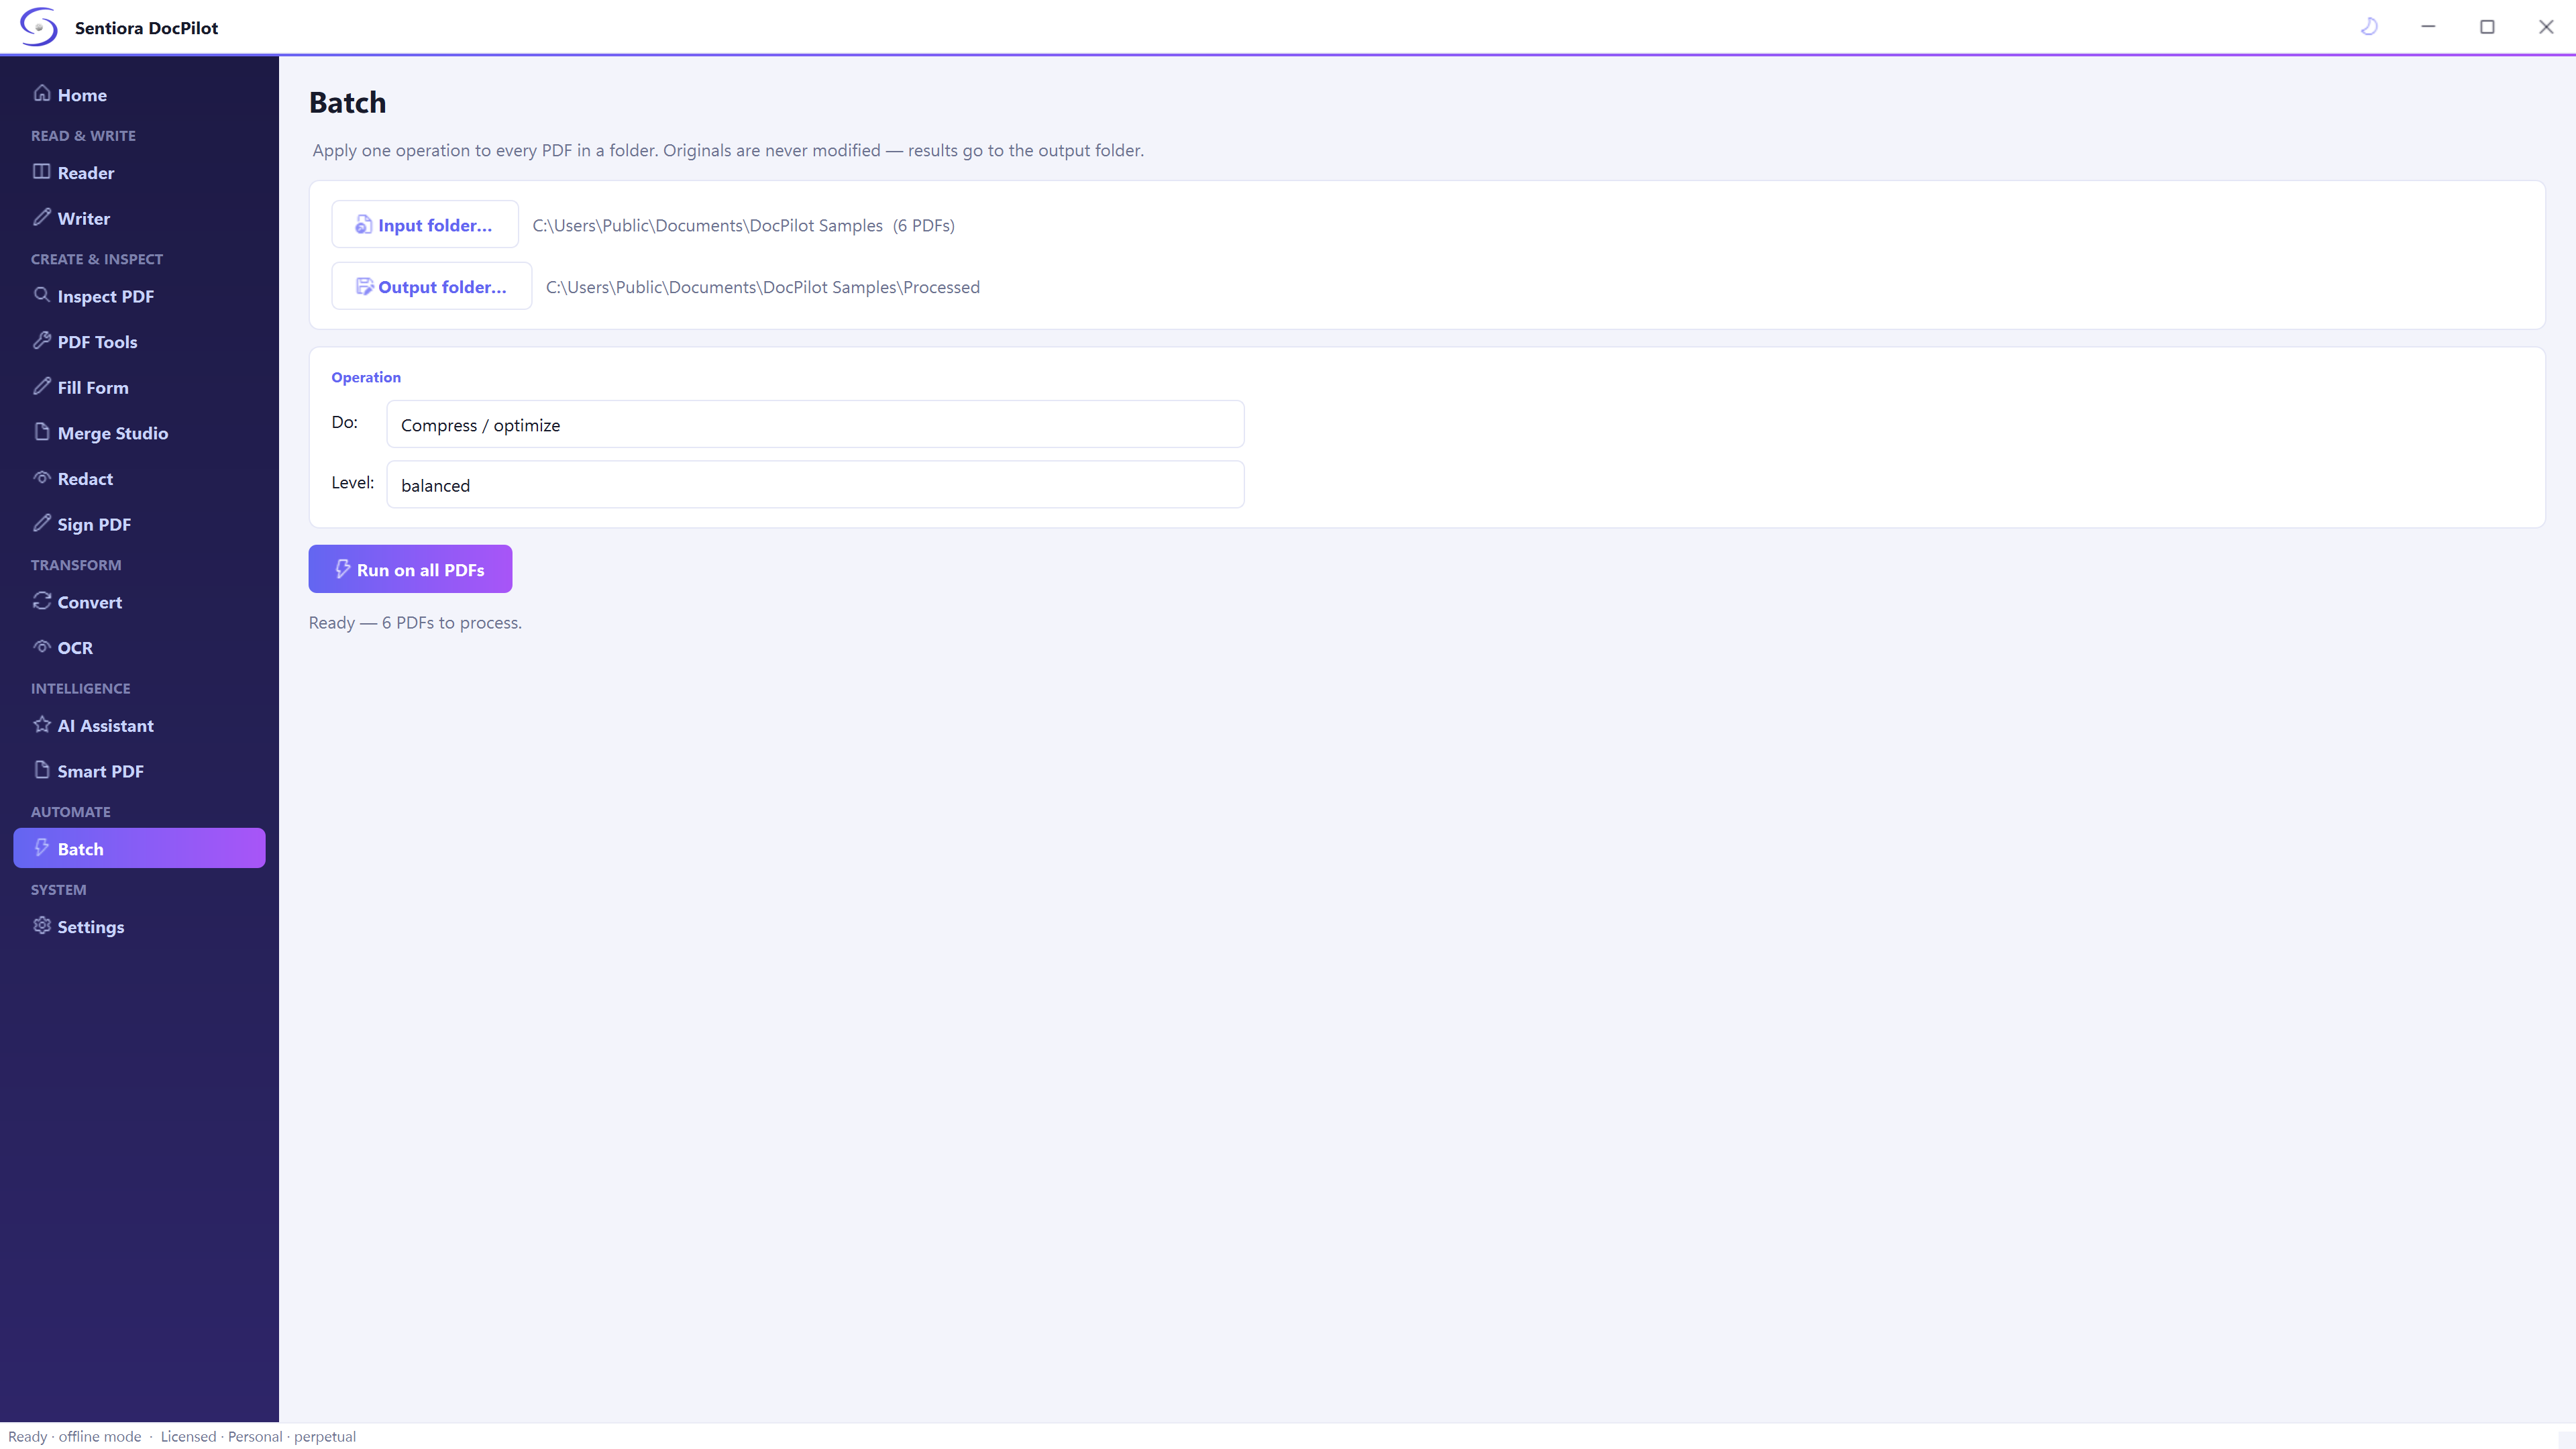Choose an Input folder
2576x1449 pixels.
425,225
